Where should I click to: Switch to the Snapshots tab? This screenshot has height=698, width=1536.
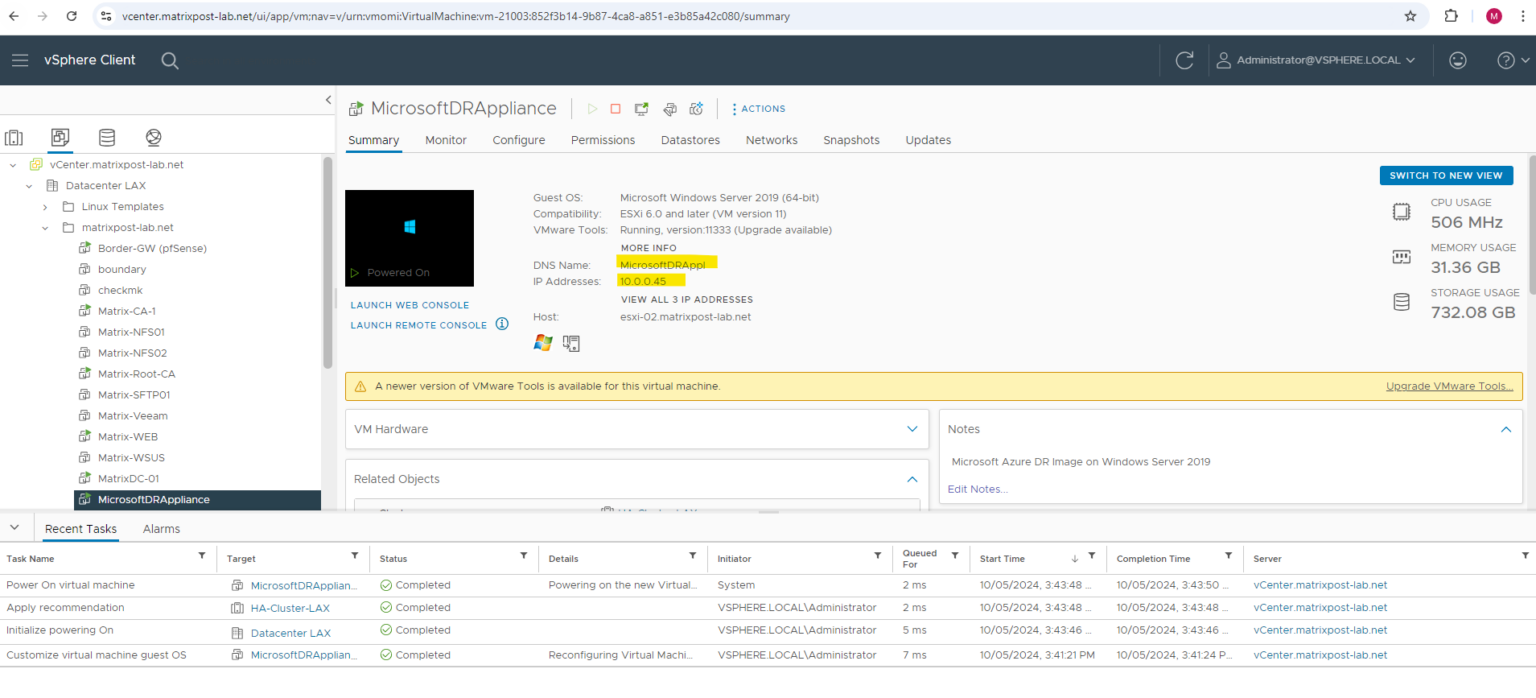point(851,140)
